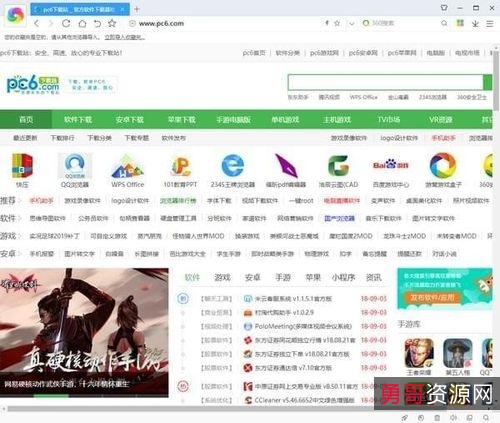The image size is (500, 423).
Task: Switch to the 游戏 list tab
Action: click(x=222, y=277)
